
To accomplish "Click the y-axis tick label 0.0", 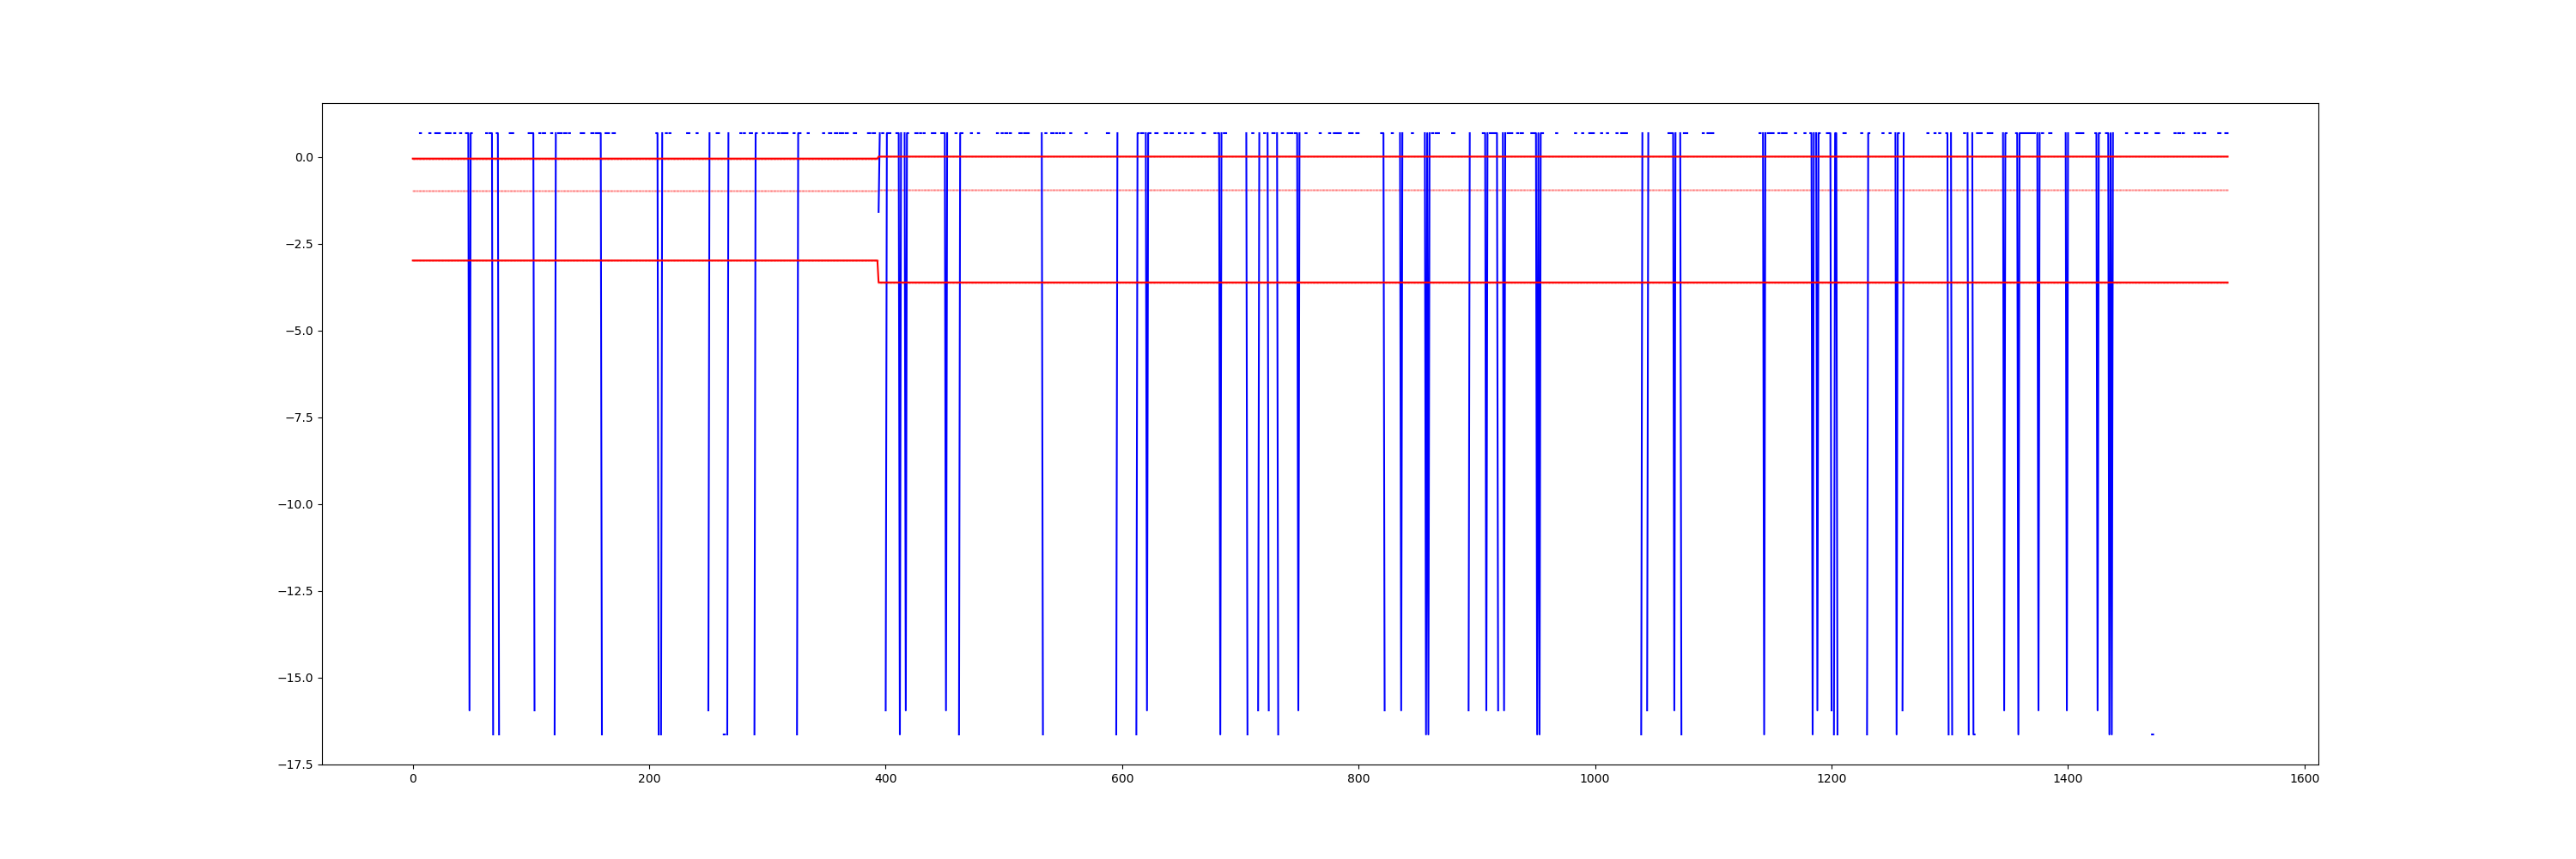I will coord(303,158).
